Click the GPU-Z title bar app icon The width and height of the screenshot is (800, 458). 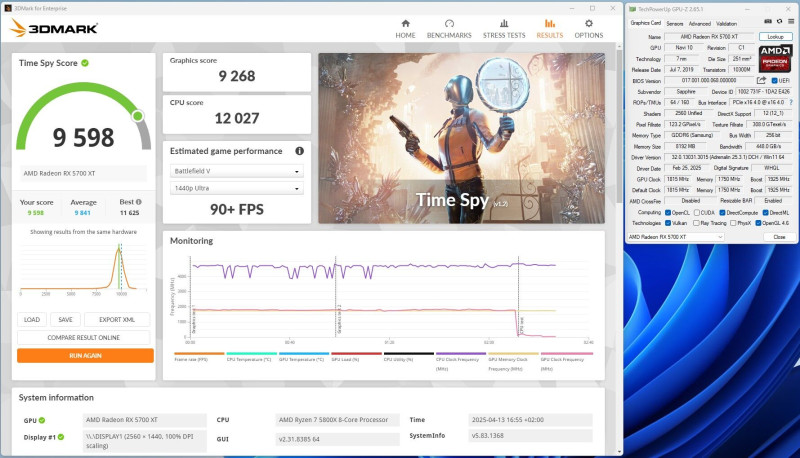(x=632, y=9)
